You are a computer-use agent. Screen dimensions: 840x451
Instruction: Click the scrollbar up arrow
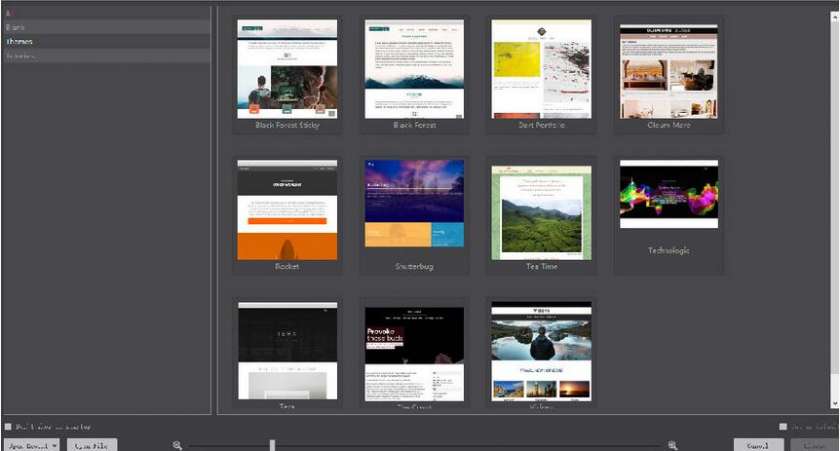click(835, 17)
